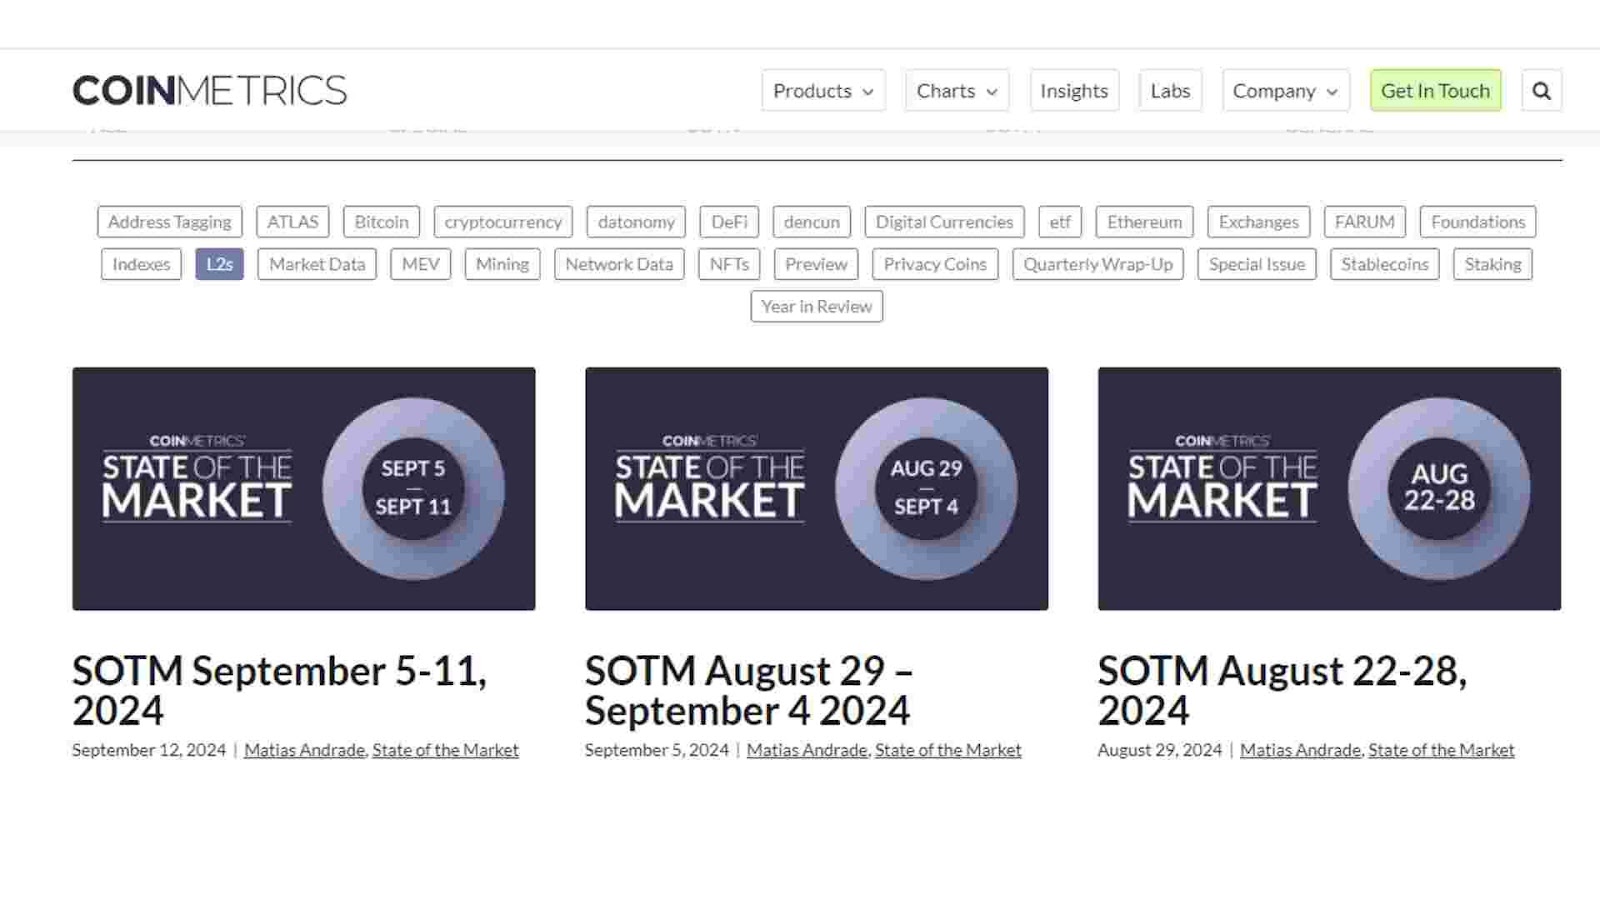Click State of the Market under September 12 post

click(x=445, y=750)
